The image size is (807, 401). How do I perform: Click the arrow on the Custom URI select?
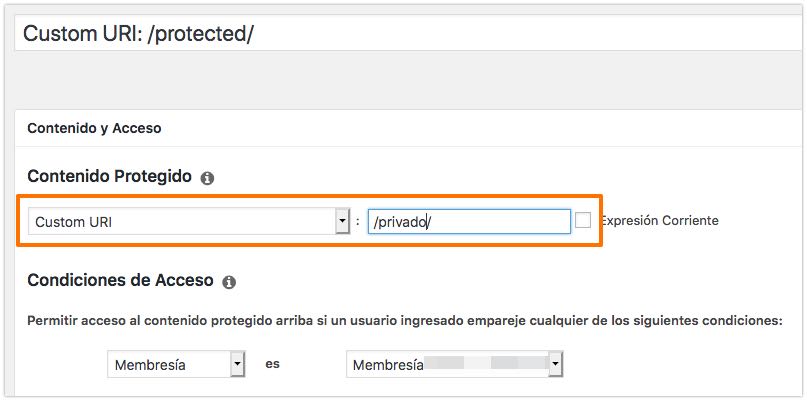point(343,222)
